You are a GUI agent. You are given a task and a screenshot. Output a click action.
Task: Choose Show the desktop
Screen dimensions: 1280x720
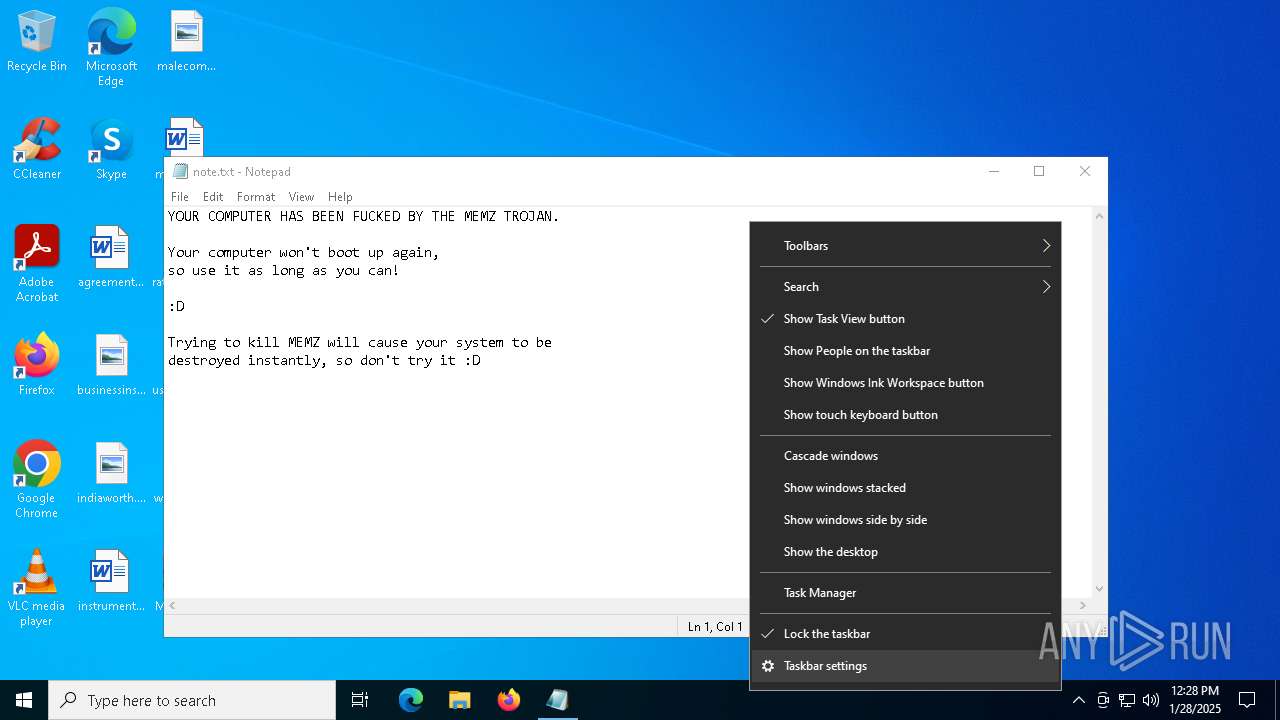pyautogui.click(x=905, y=552)
